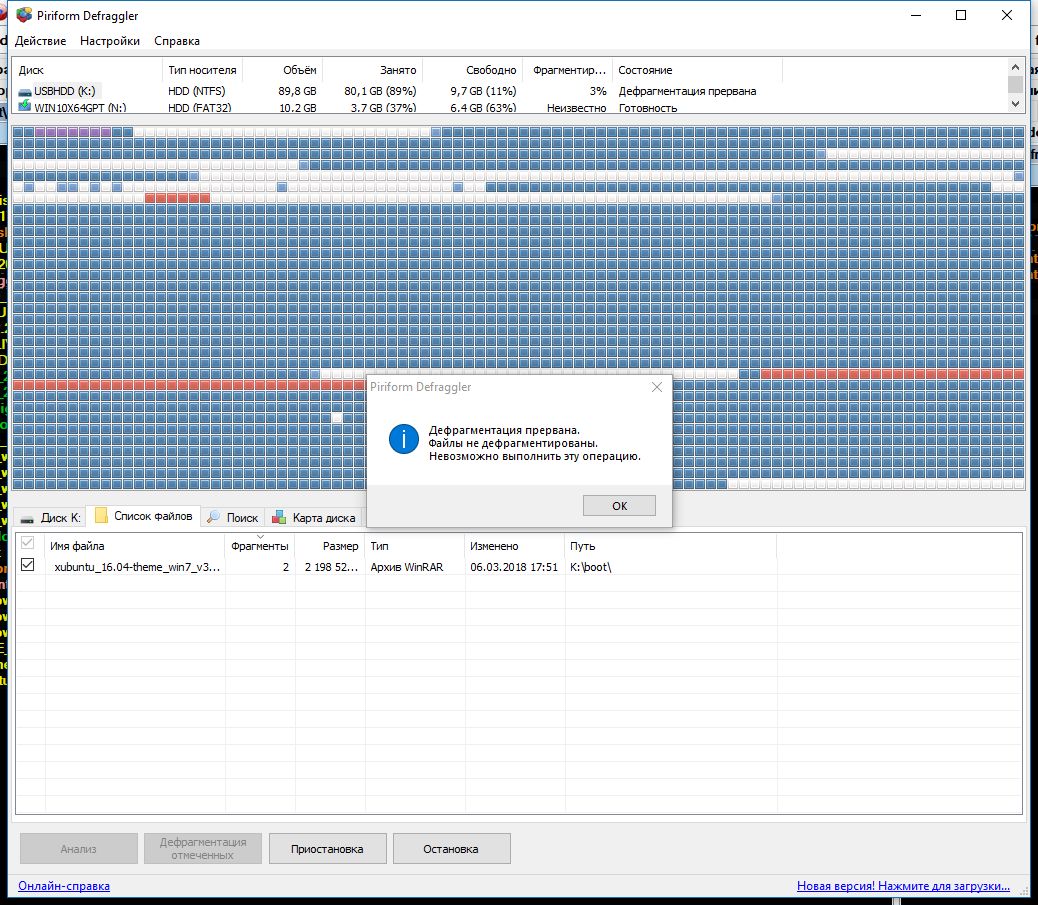Click the K:\boot\ path cell
Image resolution: width=1038 pixels, height=905 pixels.
590,567
